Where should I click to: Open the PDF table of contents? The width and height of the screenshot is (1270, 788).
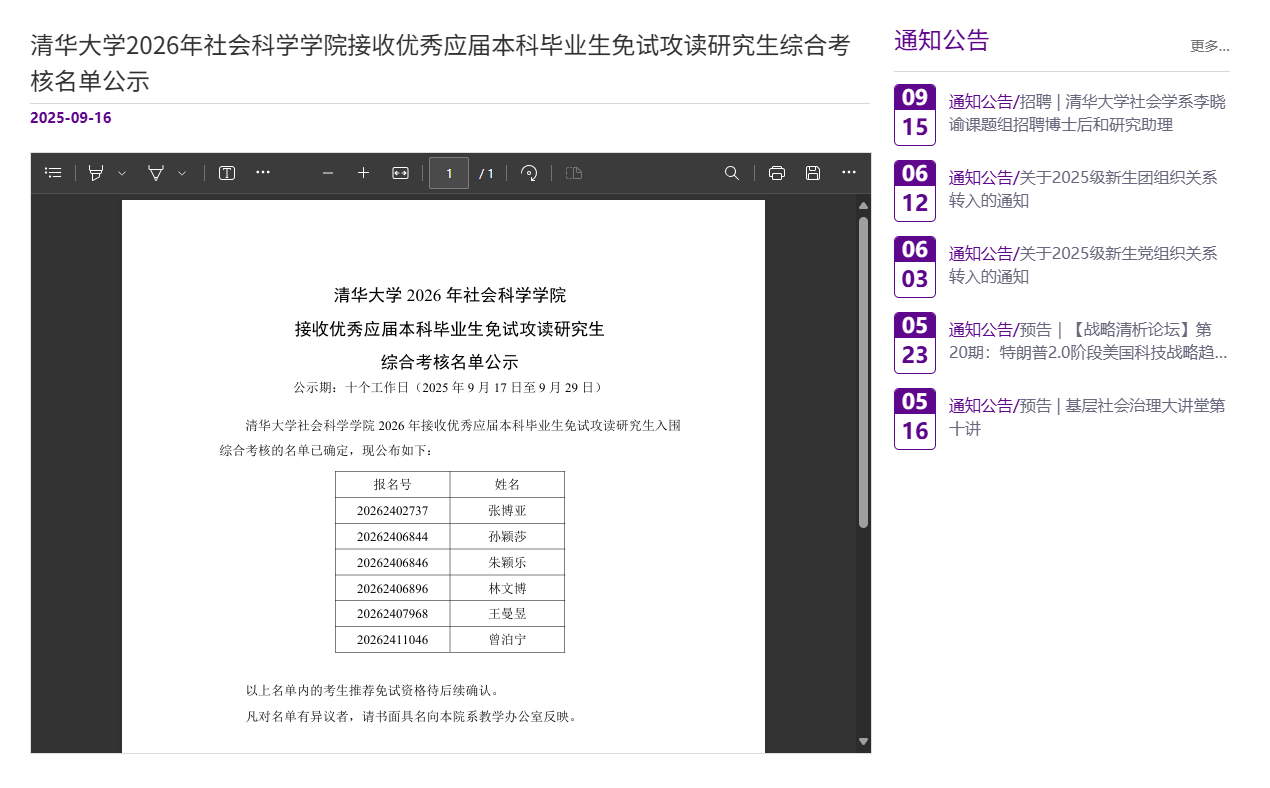(54, 173)
